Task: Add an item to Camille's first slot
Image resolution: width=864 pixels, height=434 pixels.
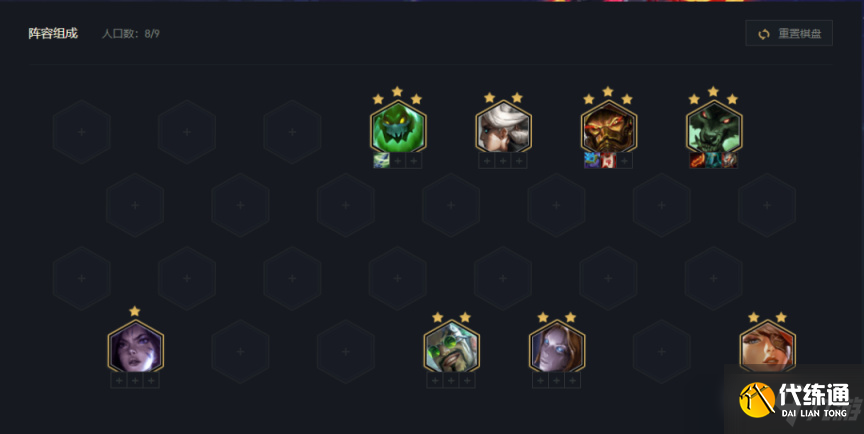Action: [487, 161]
